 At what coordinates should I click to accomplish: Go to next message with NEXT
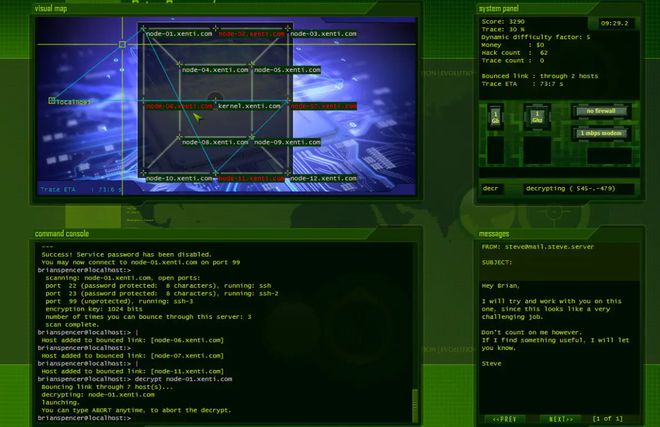pyautogui.click(x=563, y=418)
